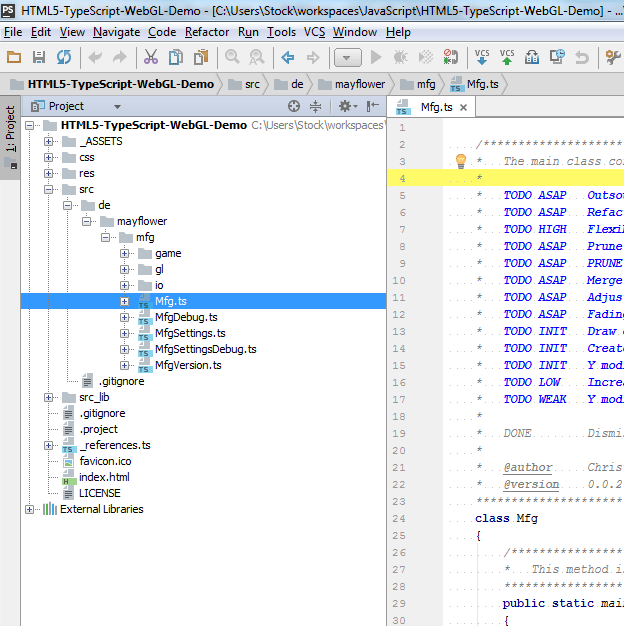Click the Show history clock icon
The image size is (624, 626).
pos(557,57)
